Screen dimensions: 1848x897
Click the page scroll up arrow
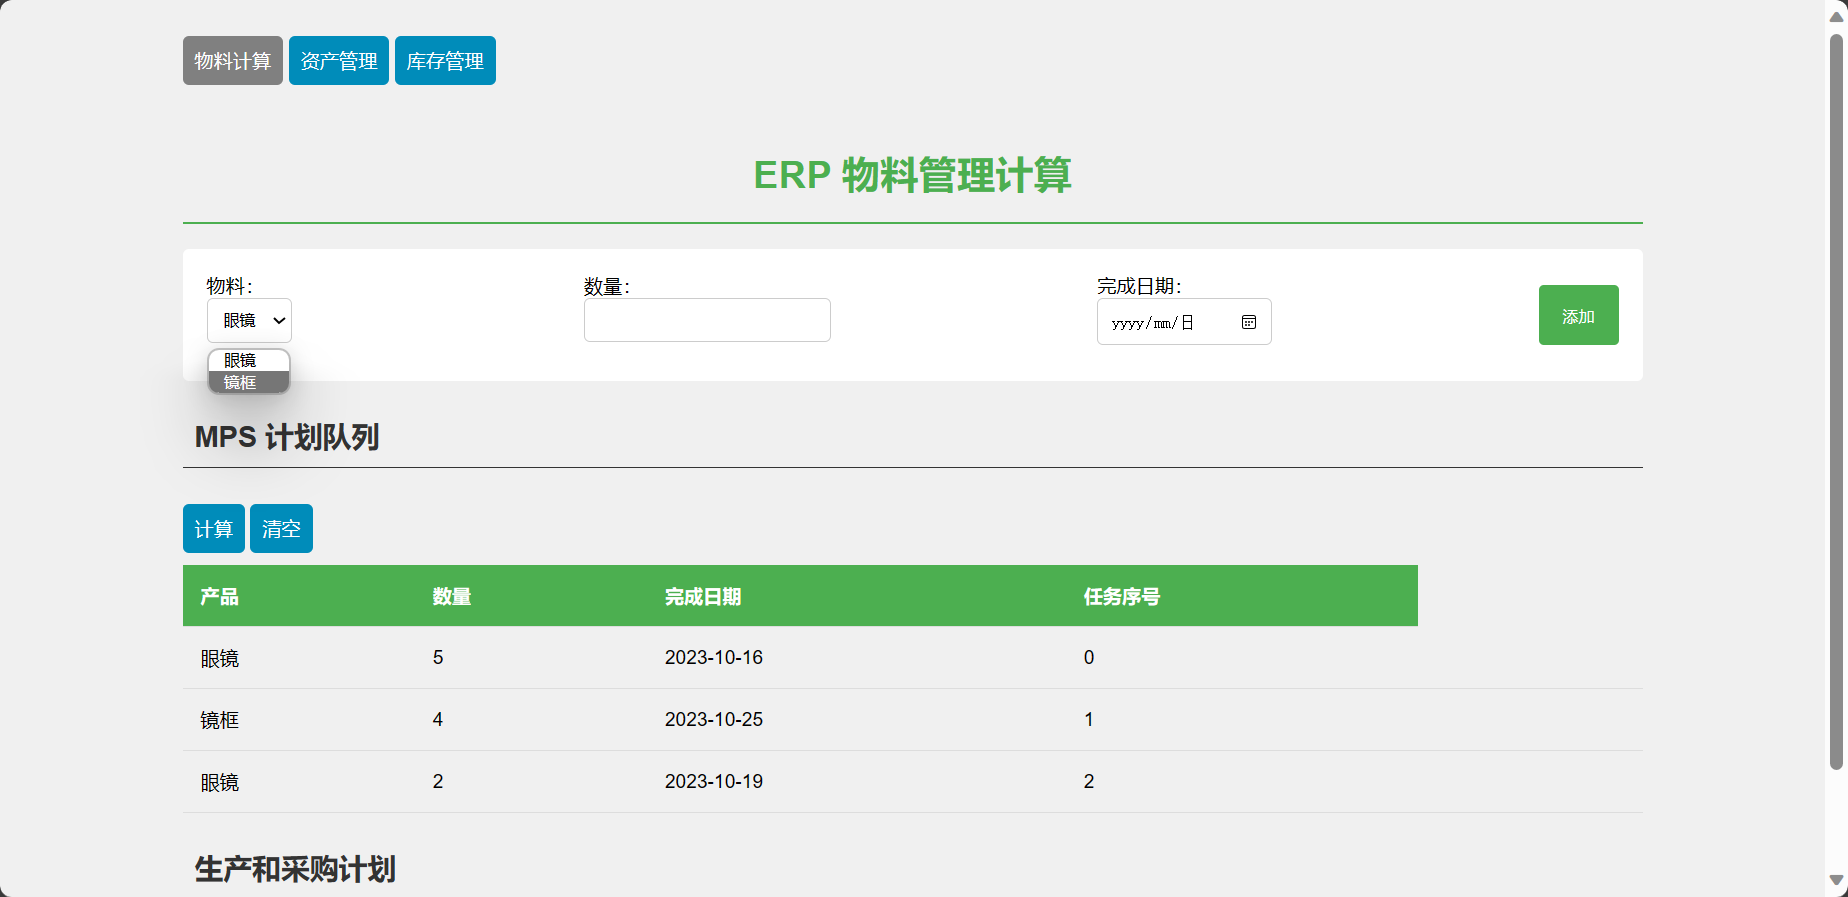[x=1836, y=15]
